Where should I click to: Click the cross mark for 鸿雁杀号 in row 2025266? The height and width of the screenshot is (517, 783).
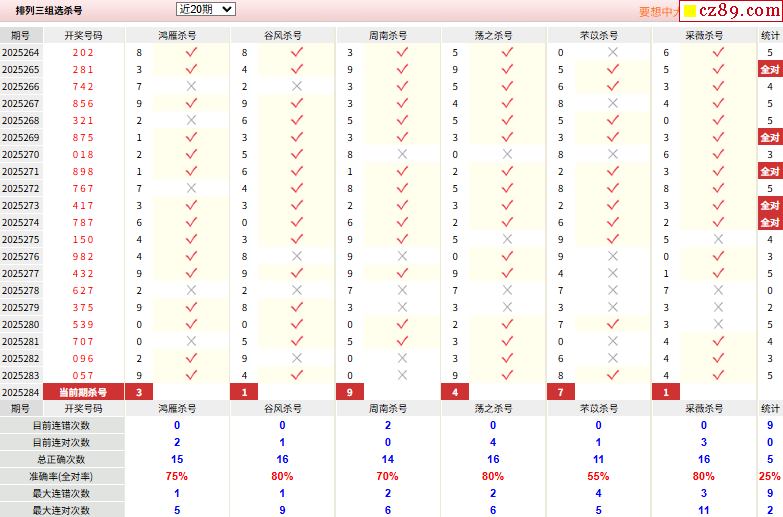point(192,87)
